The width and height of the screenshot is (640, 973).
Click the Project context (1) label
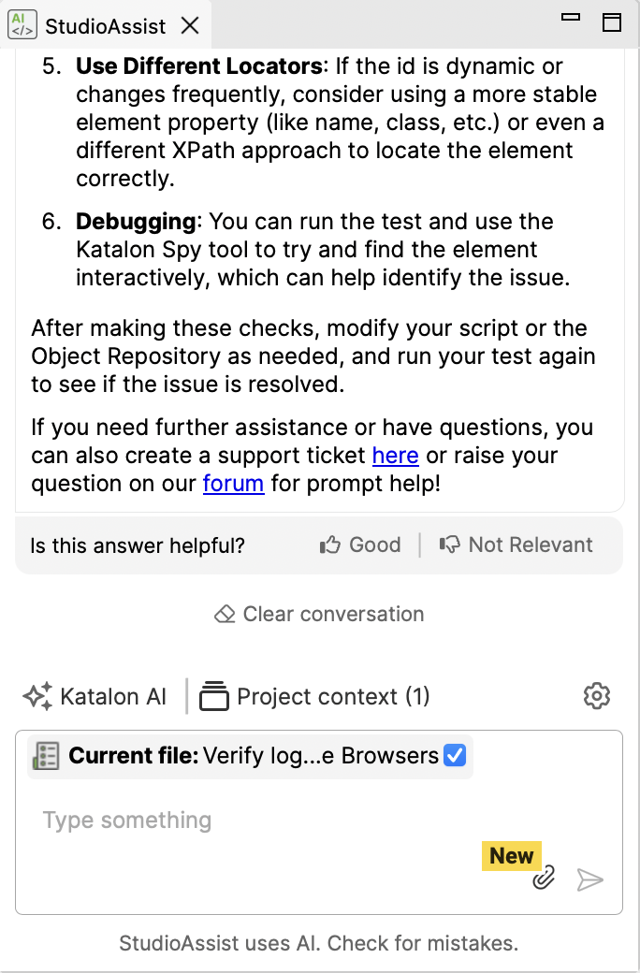pos(333,697)
